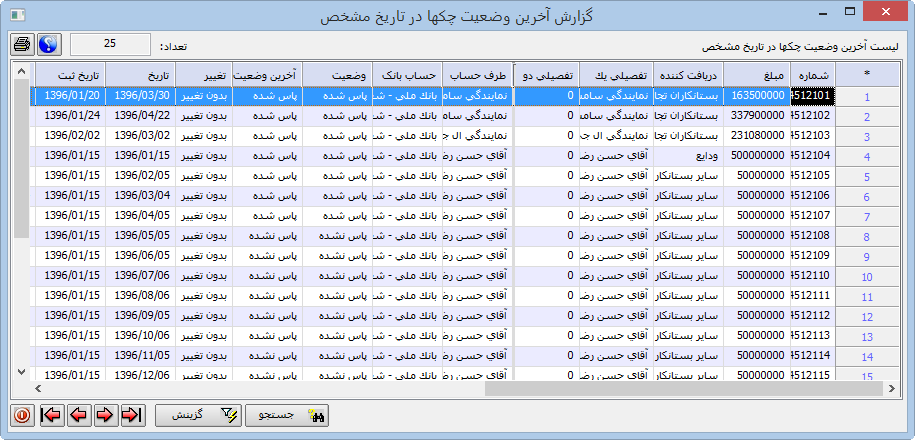The width and height of the screenshot is (915, 440).
Task: Select row number 4
Action: click(867, 156)
